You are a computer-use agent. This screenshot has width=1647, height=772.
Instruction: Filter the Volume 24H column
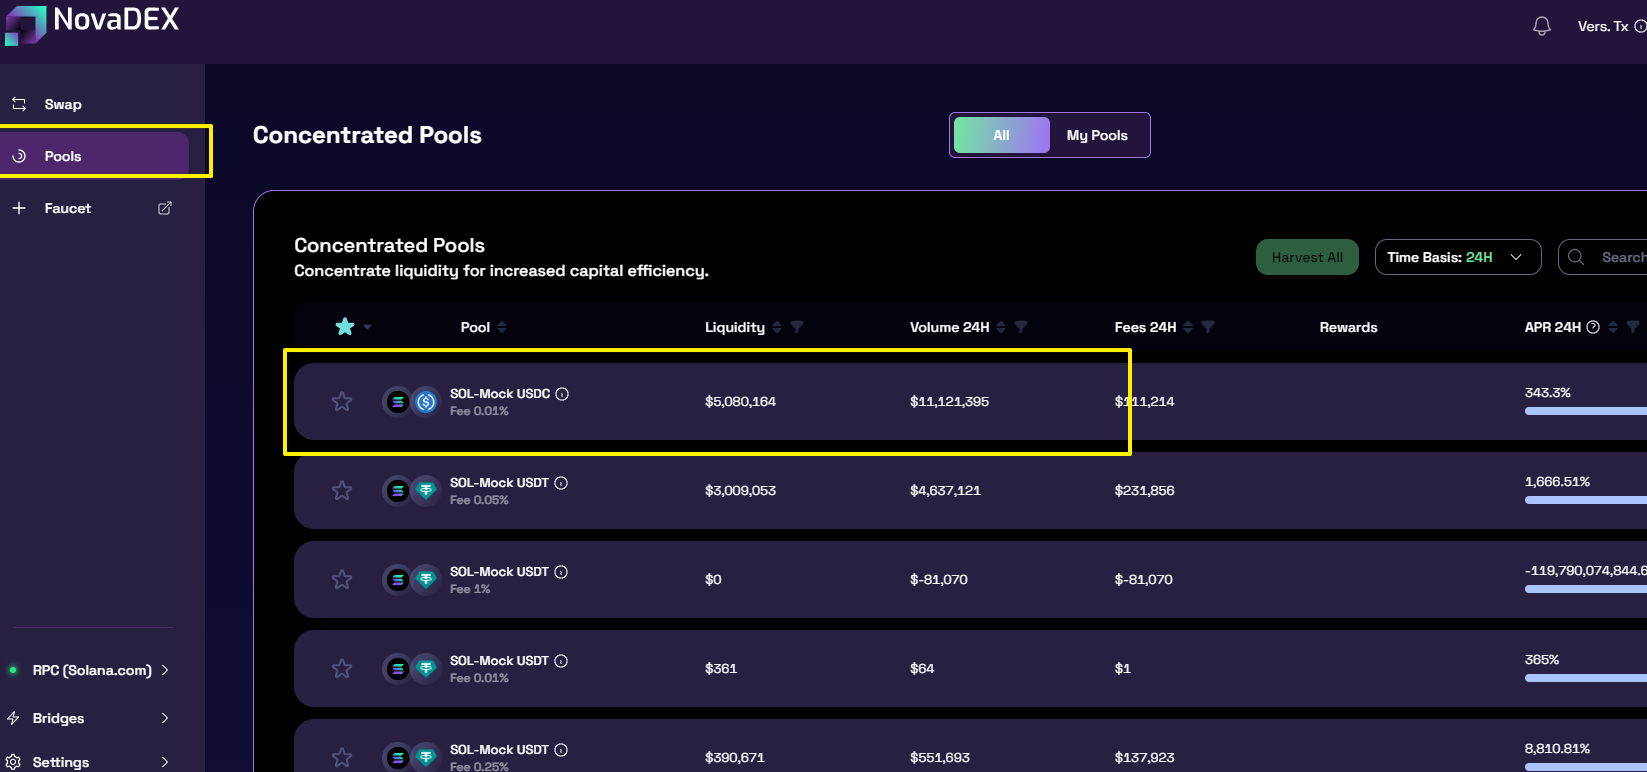pos(1021,327)
